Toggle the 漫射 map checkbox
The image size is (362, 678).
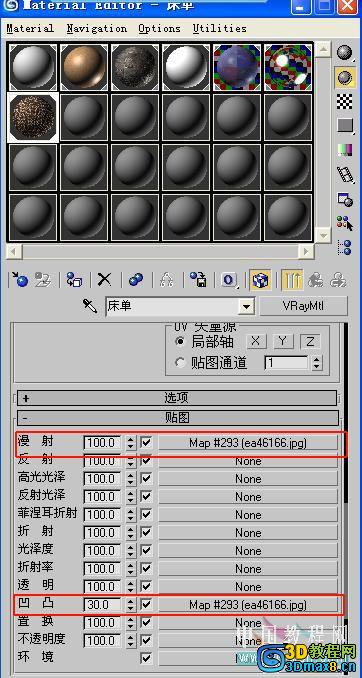[x=147, y=443]
